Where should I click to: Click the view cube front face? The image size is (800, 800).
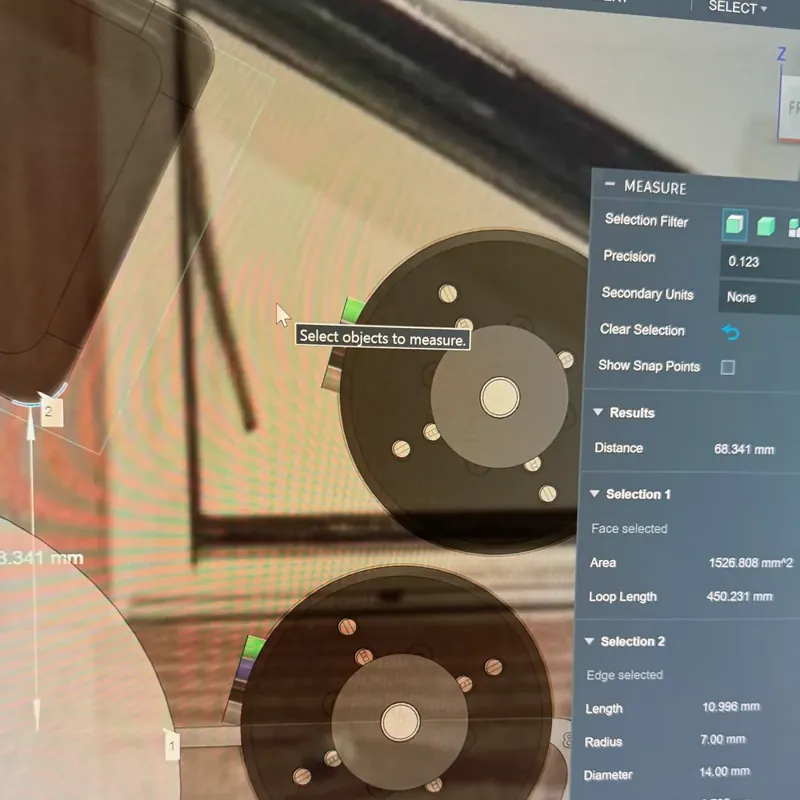click(790, 110)
